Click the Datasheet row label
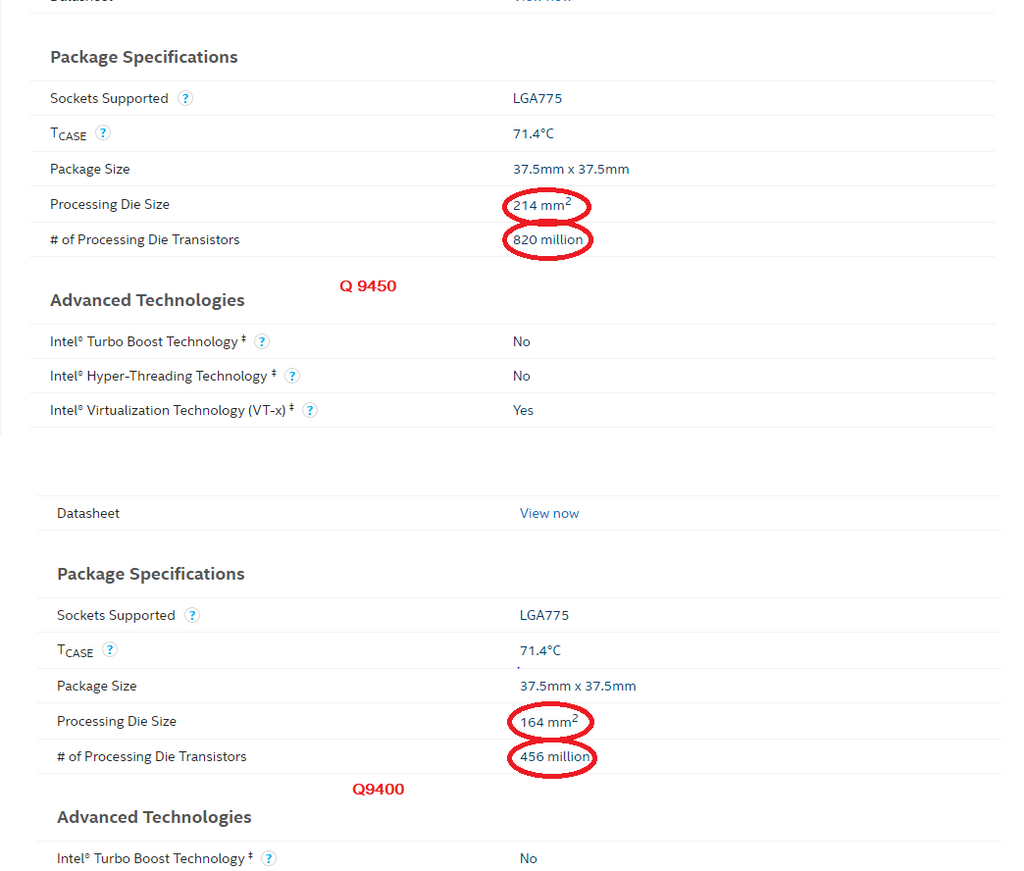Image resolution: width=1024 pixels, height=871 pixels. [x=88, y=513]
